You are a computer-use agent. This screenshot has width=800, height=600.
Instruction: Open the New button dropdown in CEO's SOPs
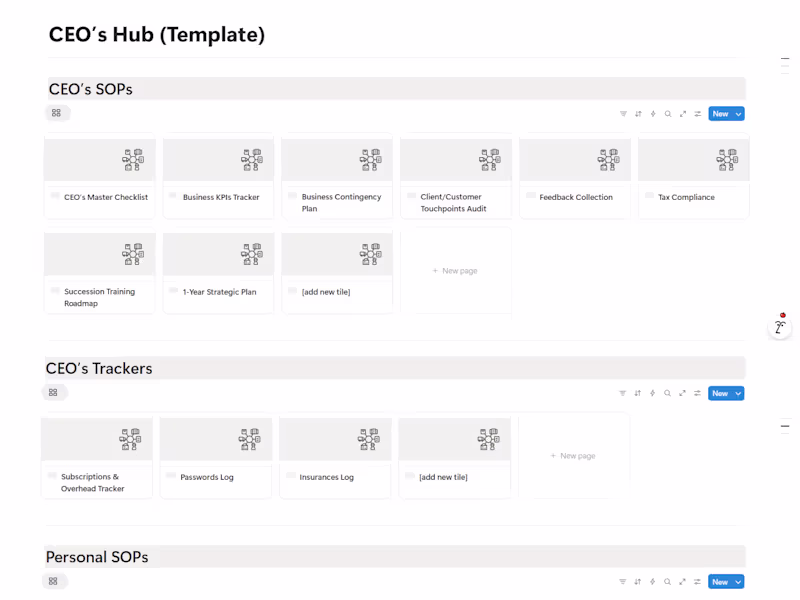tap(738, 113)
